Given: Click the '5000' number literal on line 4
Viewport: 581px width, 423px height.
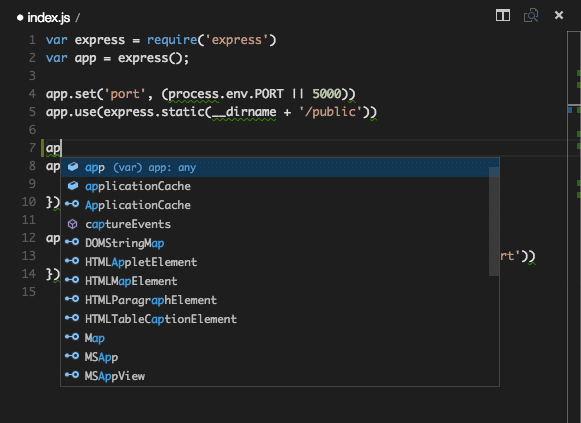Looking at the screenshot, I should click(326, 94).
